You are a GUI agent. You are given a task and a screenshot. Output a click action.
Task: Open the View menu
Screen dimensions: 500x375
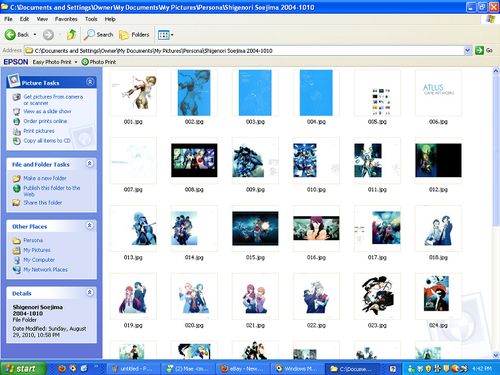[42, 19]
